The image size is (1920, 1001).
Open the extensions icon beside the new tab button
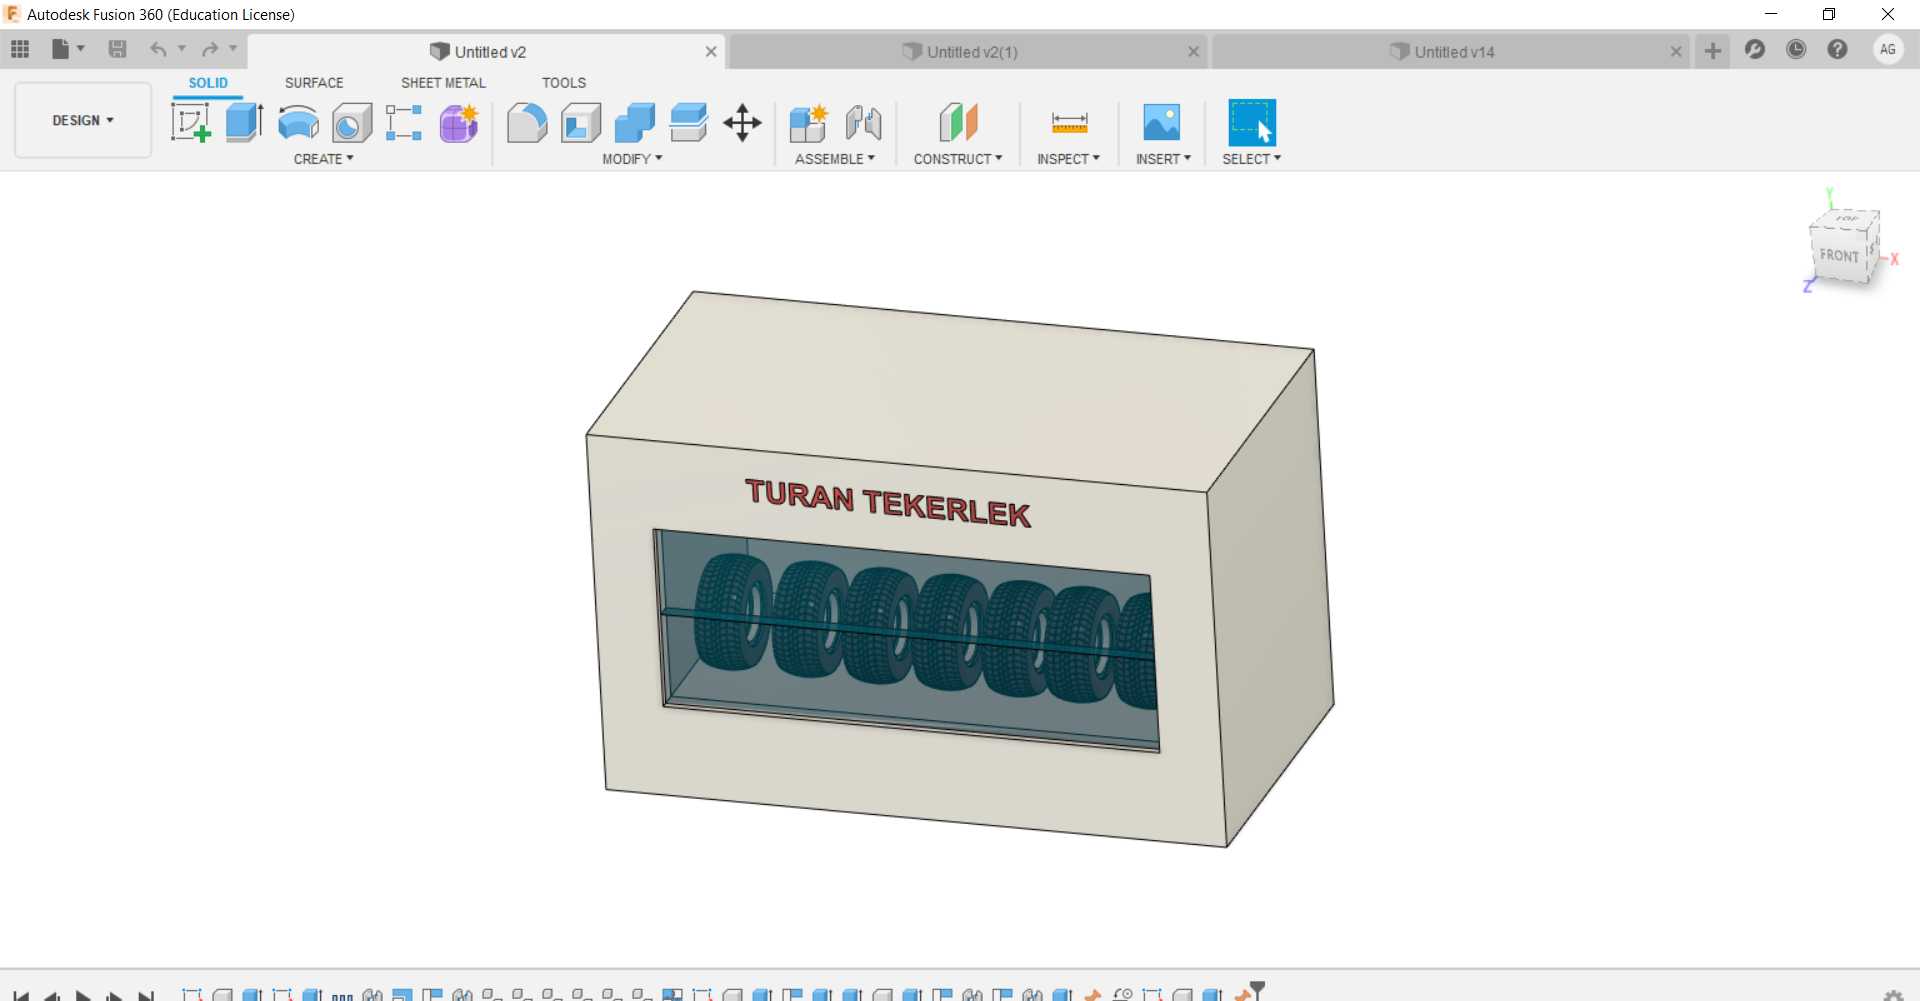coord(1755,50)
